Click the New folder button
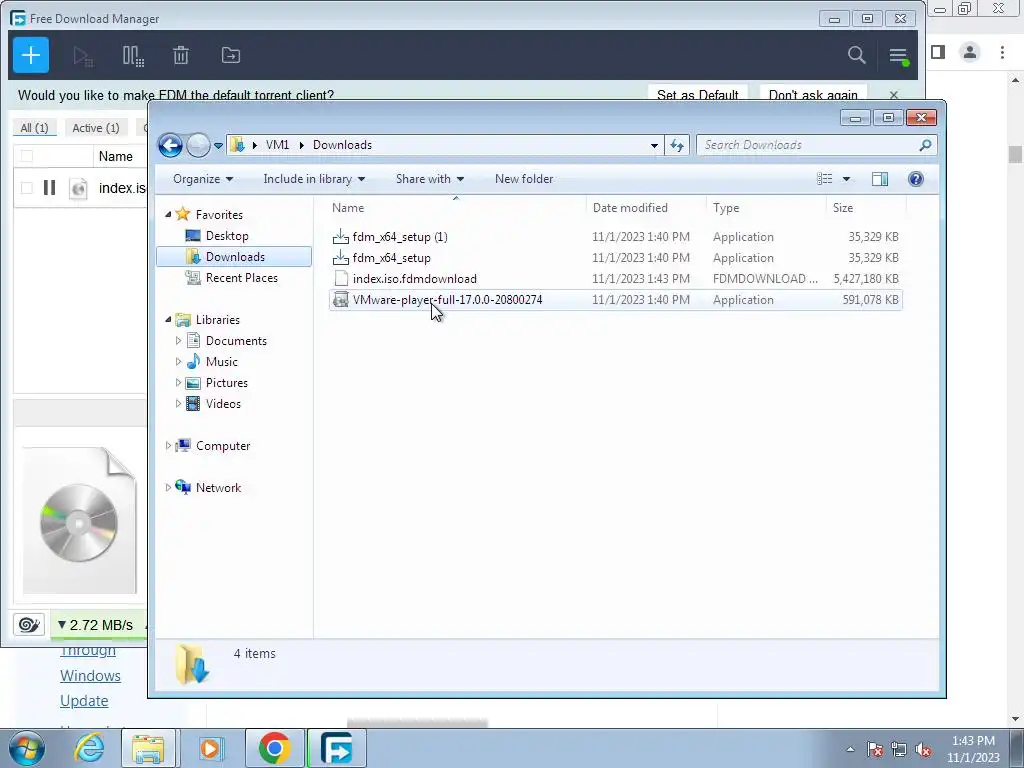Screen dimensions: 1024x768 [524, 179]
